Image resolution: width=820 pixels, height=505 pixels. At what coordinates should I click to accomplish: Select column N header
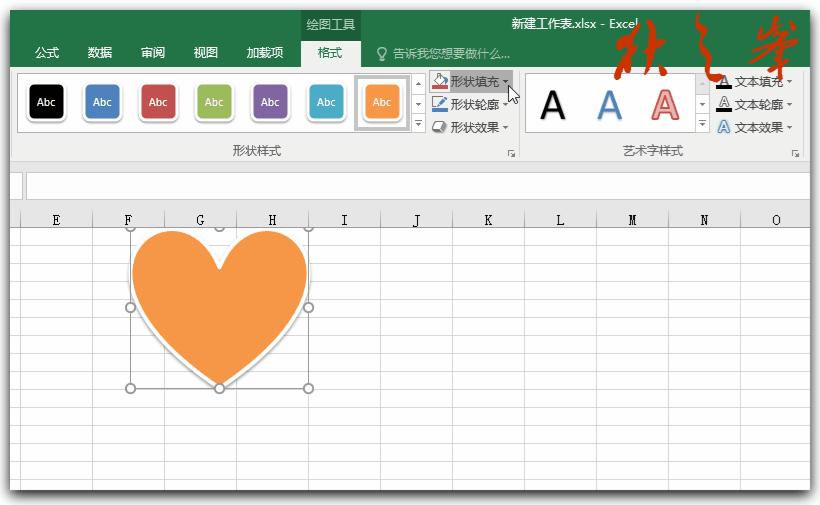tap(704, 220)
